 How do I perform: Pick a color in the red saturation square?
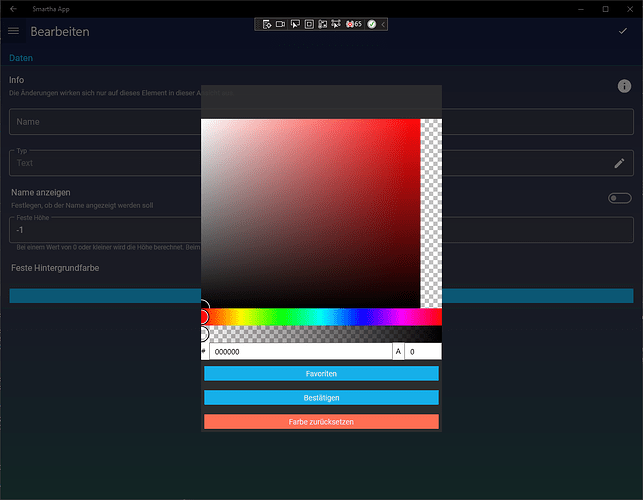(x=310, y=212)
